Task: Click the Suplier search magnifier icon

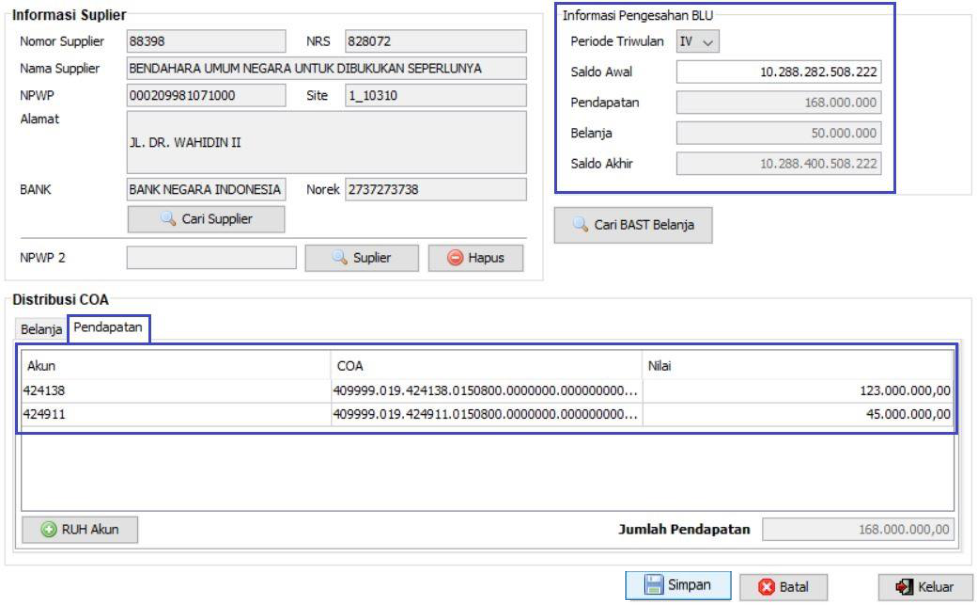Action: pos(341,258)
